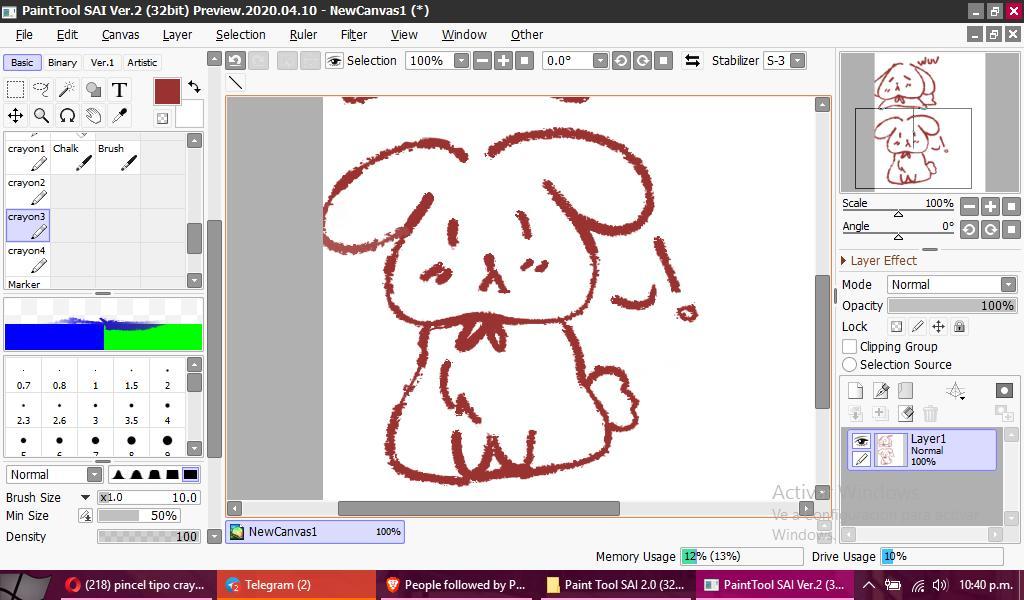
Task: Open Telegram (2) from the taskbar
Action: click(296, 585)
